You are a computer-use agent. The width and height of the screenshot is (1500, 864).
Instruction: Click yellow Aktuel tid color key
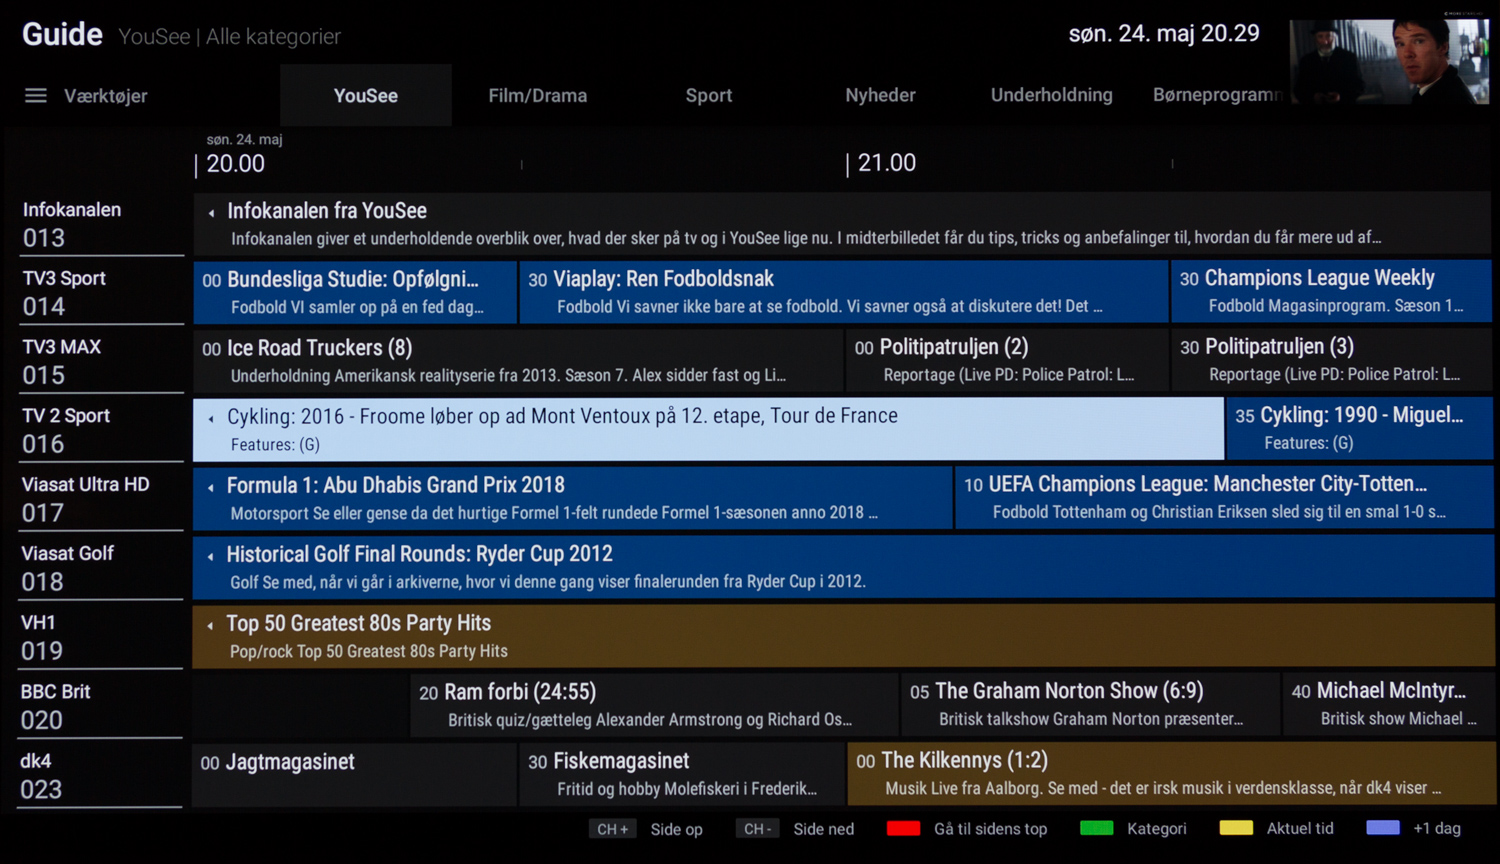pyautogui.click(x=1236, y=828)
